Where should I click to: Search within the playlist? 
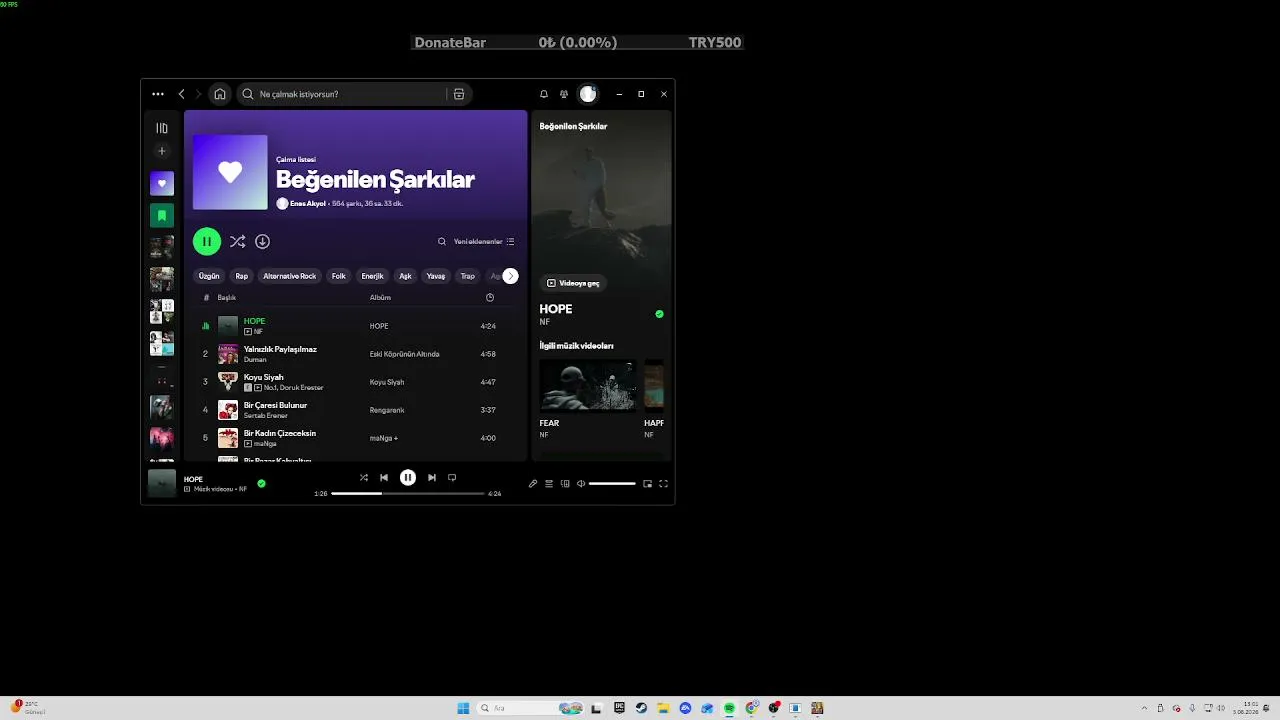[x=442, y=241]
